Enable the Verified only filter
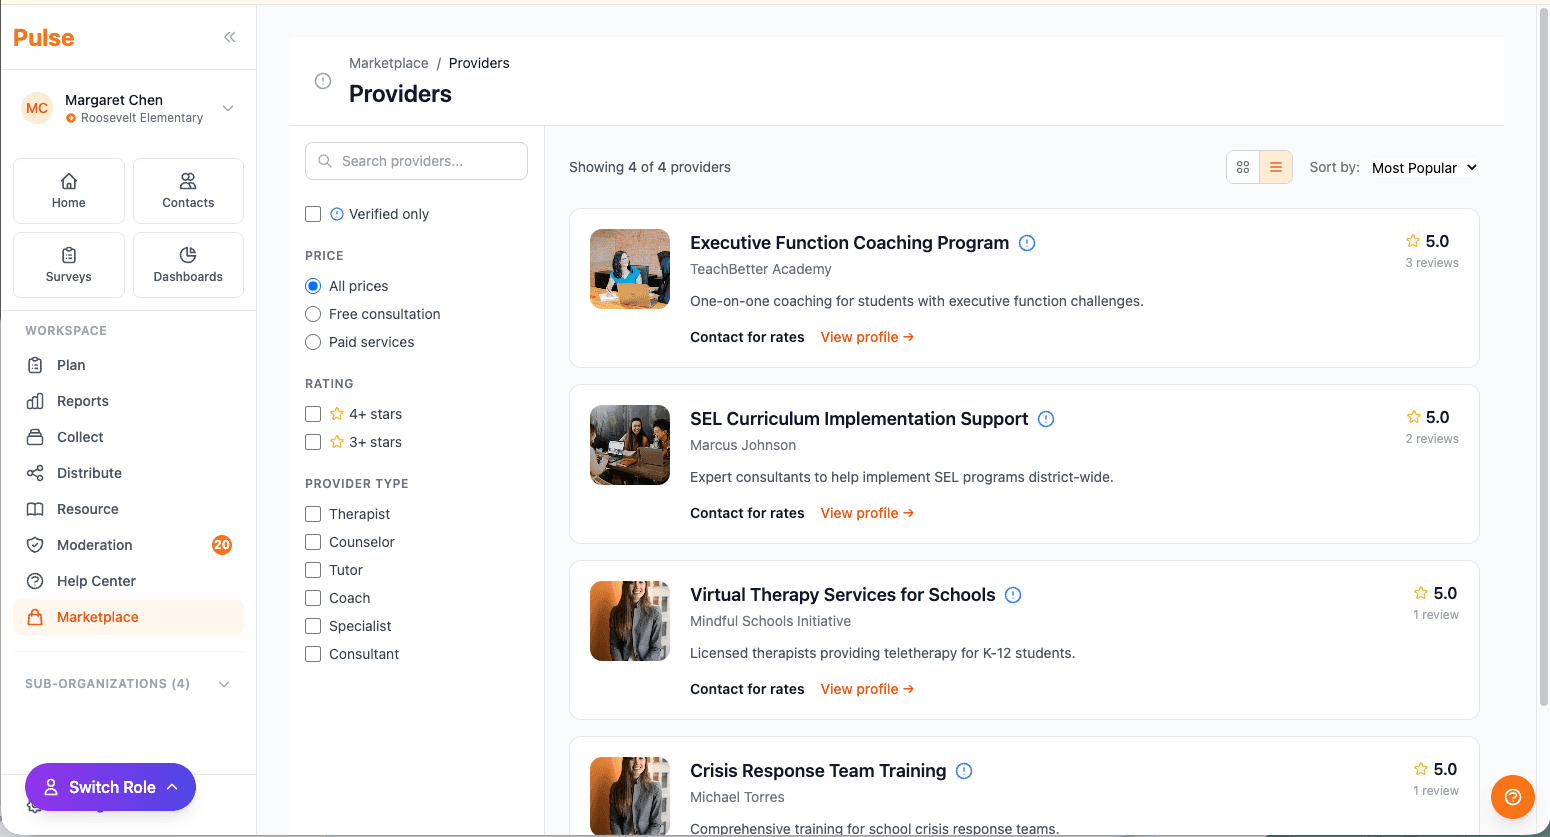1550x837 pixels. (313, 213)
